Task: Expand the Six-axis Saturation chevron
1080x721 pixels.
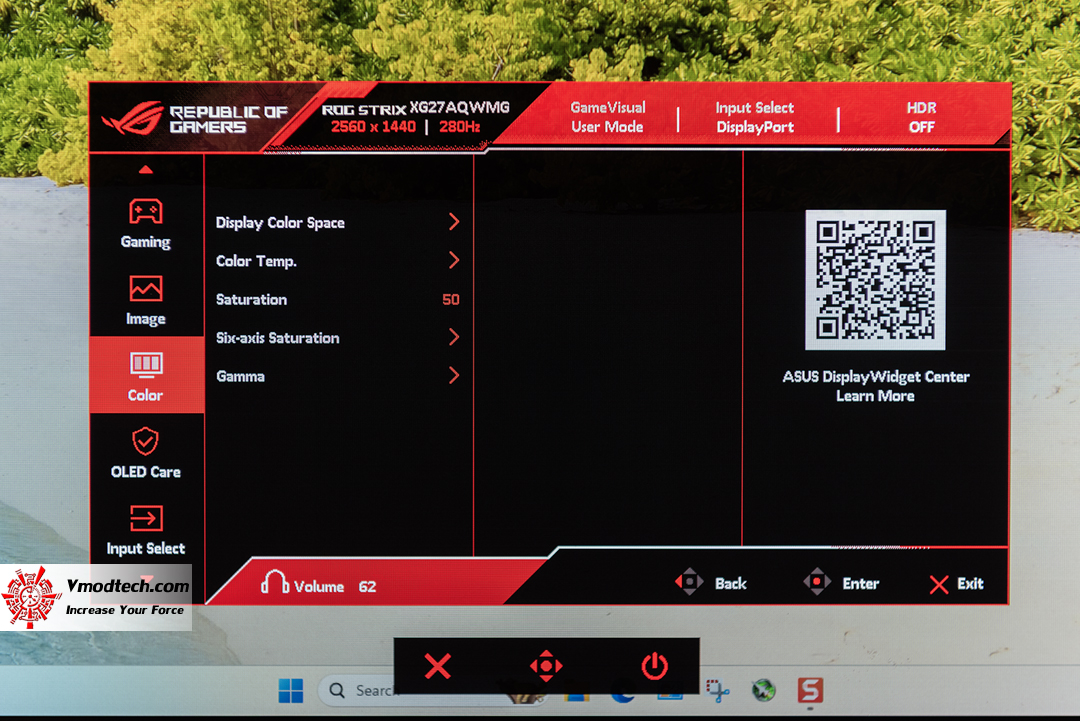Action: click(x=454, y=337)
